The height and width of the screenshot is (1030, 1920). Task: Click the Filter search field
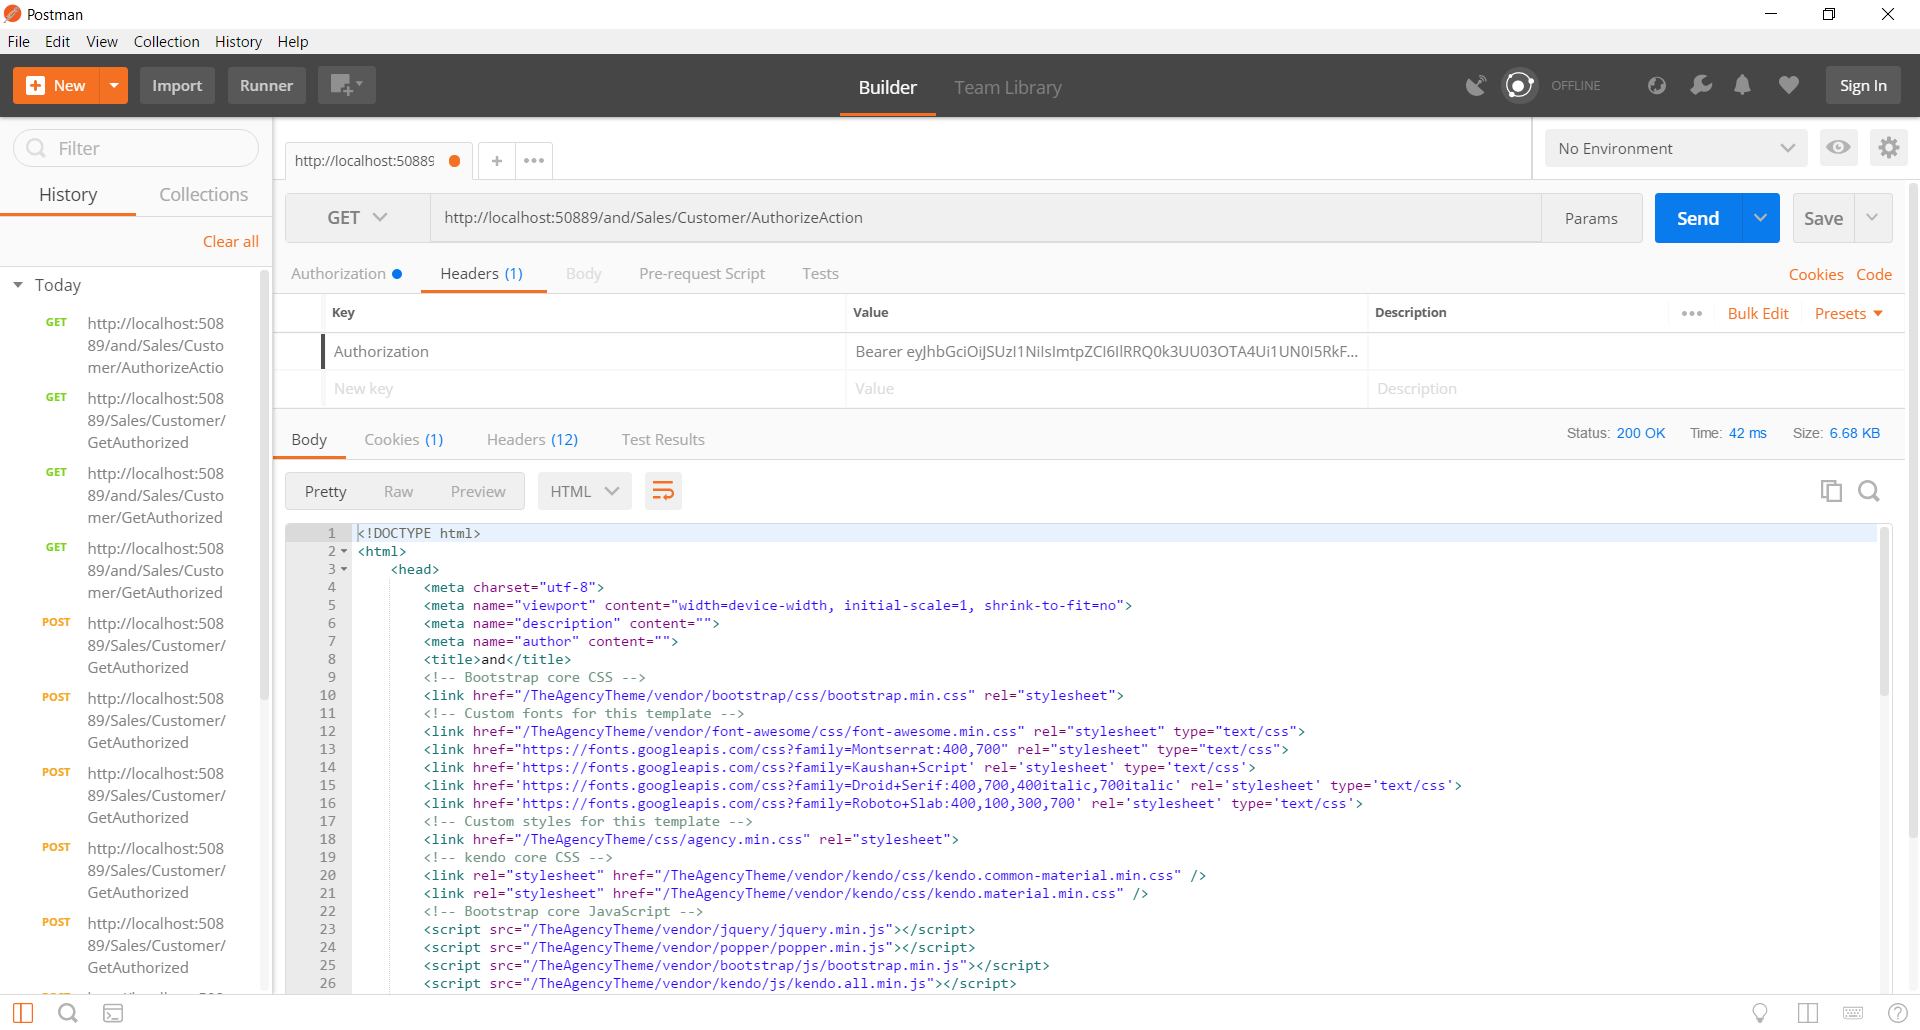(135, 147)
